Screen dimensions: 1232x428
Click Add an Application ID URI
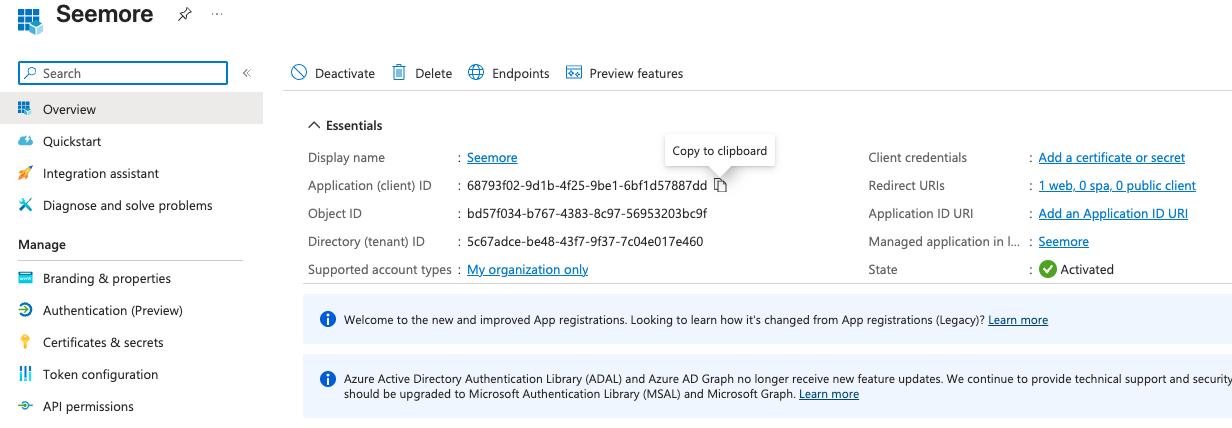pos(1113,213)
